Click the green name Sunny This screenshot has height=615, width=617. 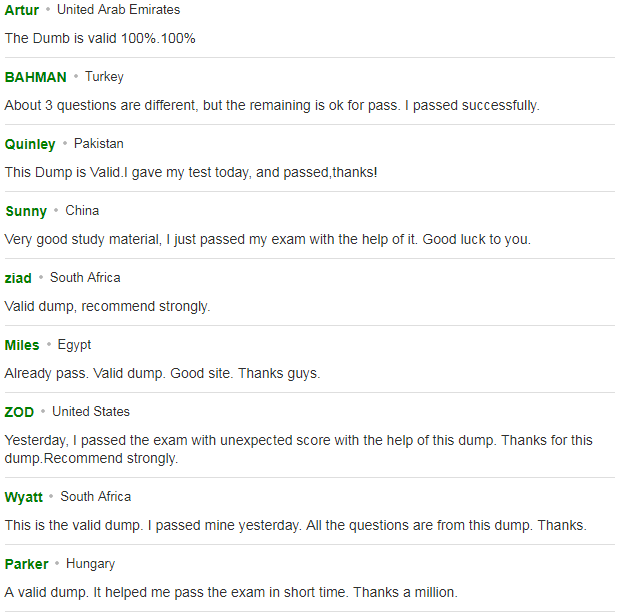[26, 211]
